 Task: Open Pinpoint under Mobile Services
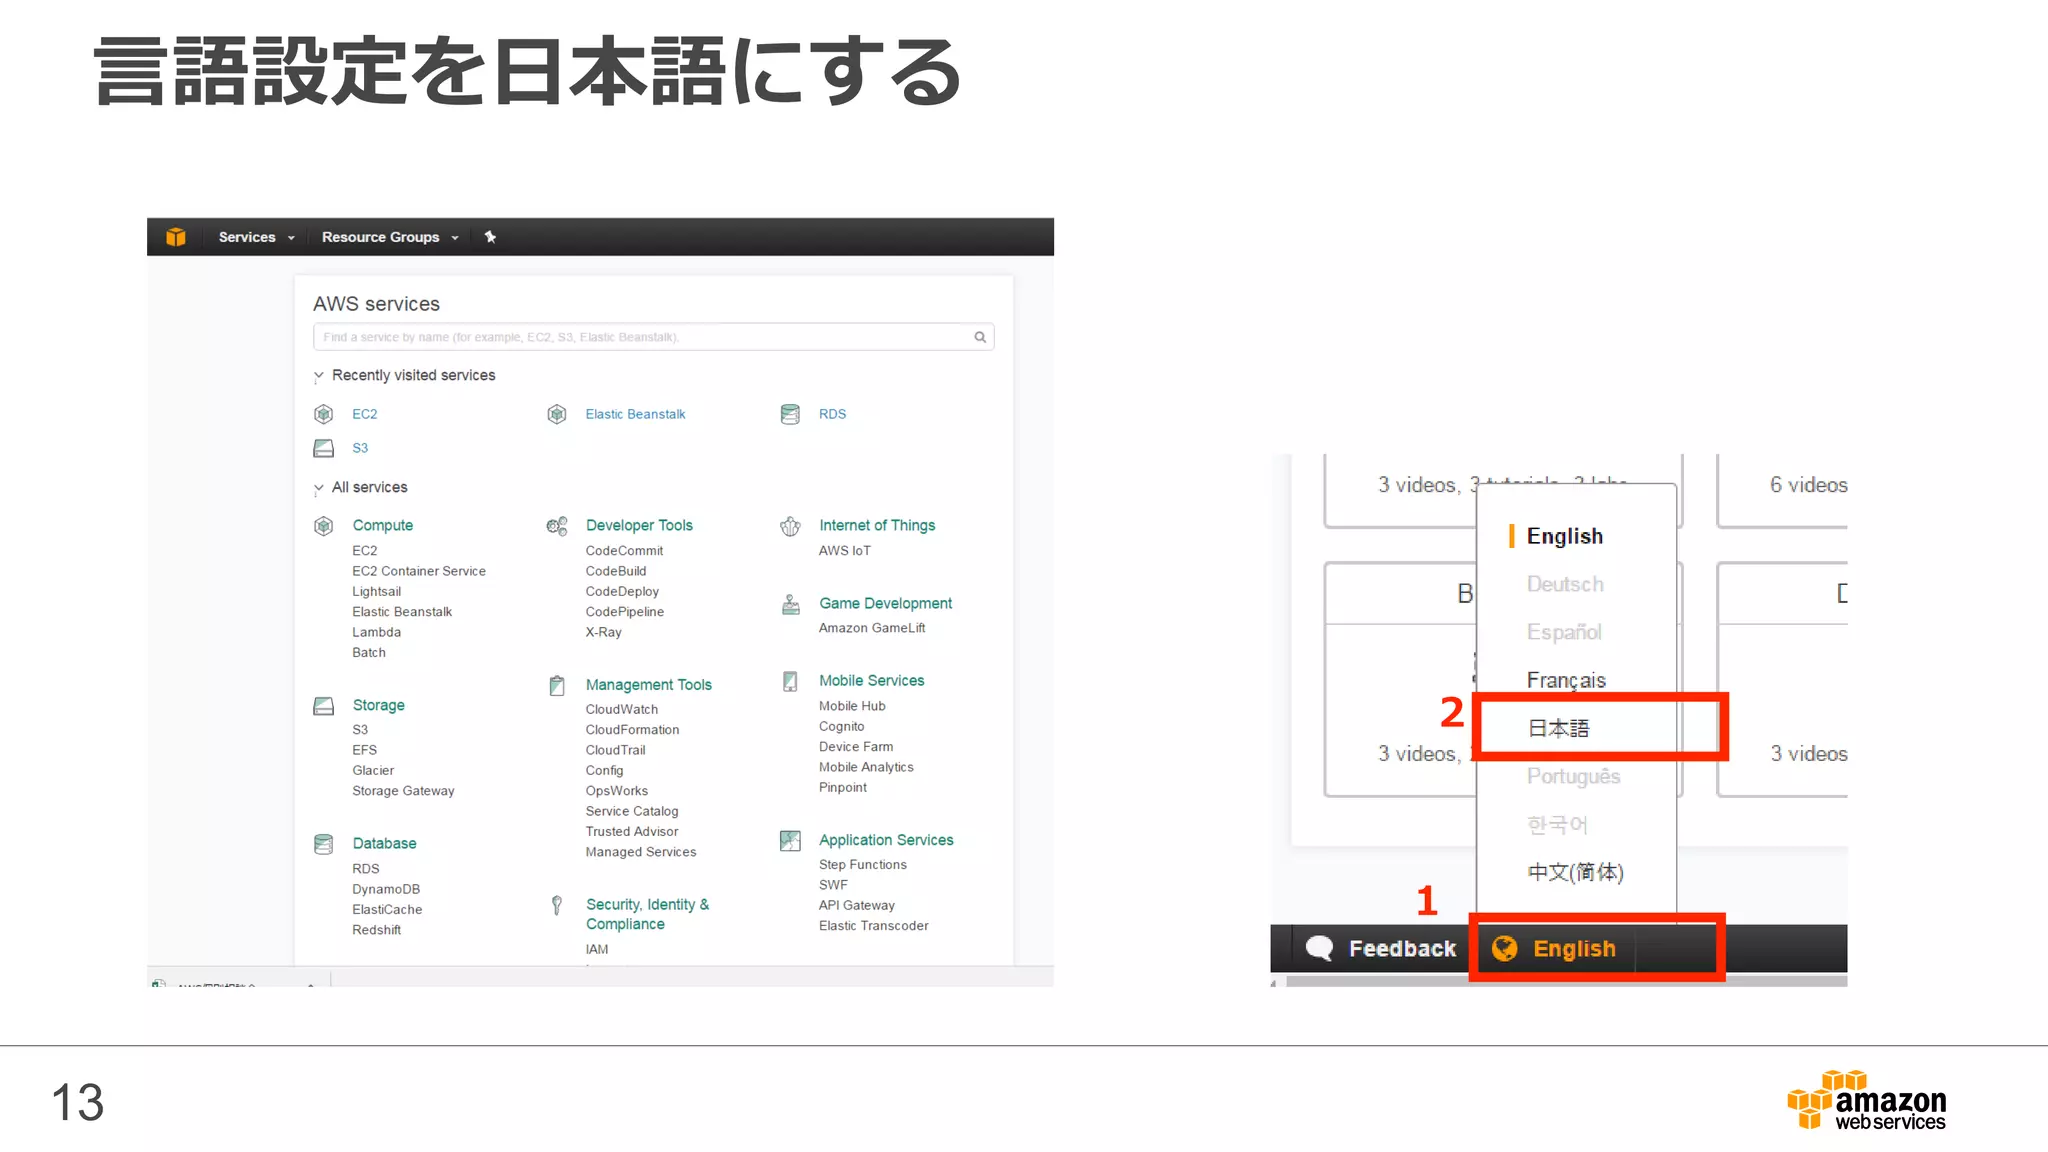[x=843, y=788]
